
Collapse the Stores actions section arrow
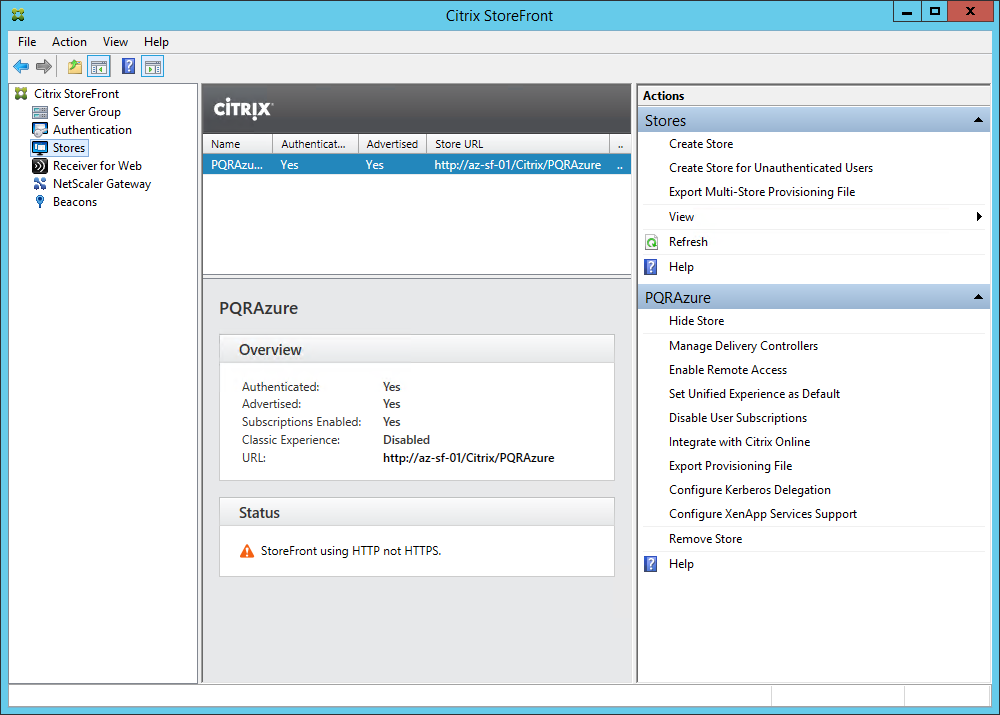point(978,120)
